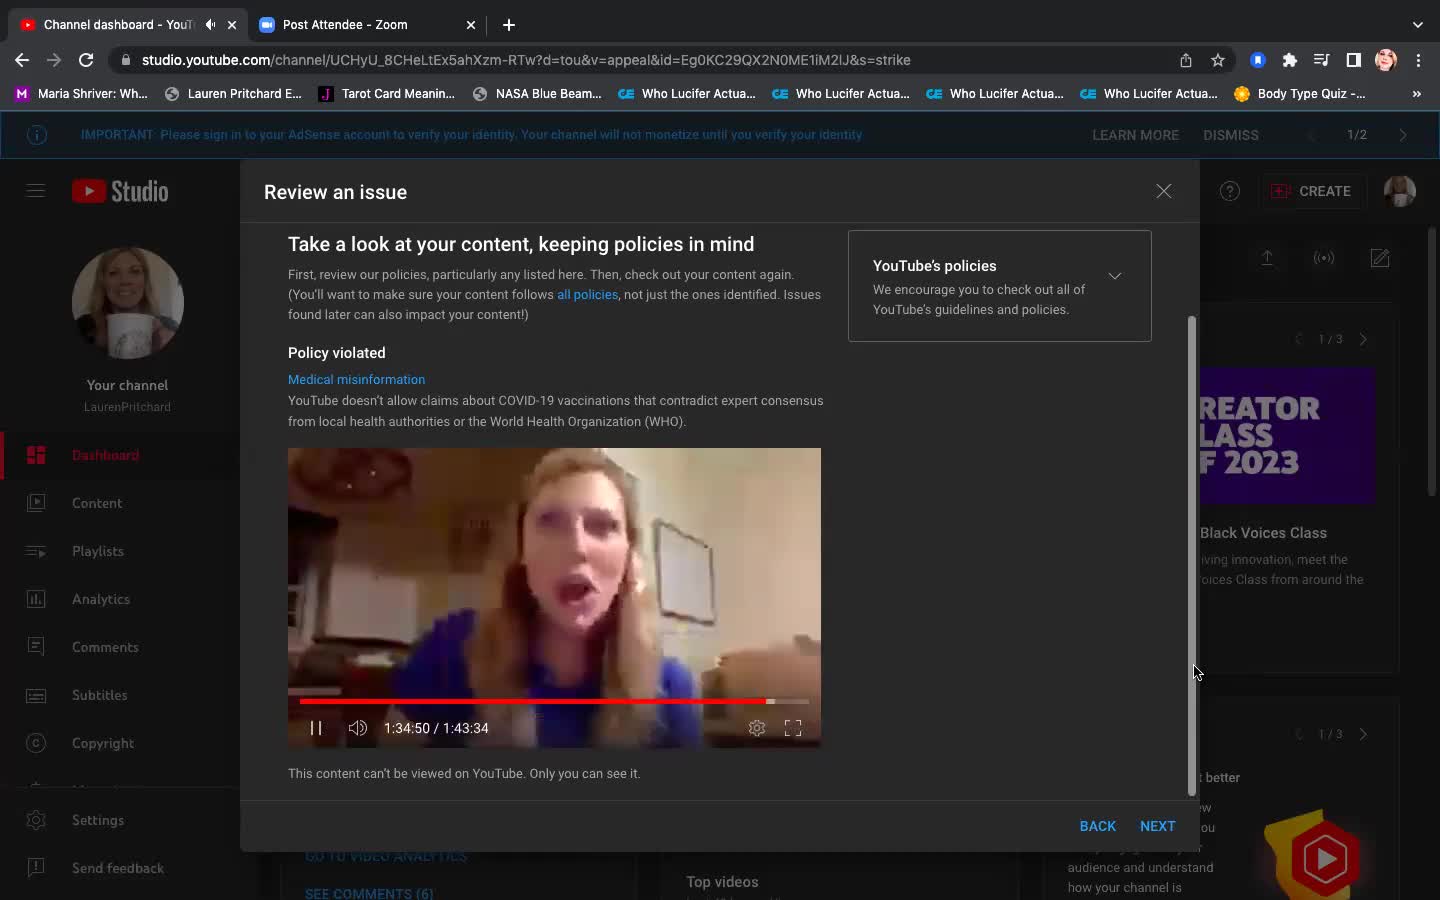Open Chrome profile avatar
The height and width of the screenshot is (900, 1440).
pyautogui.click(x=1386, y=60)
